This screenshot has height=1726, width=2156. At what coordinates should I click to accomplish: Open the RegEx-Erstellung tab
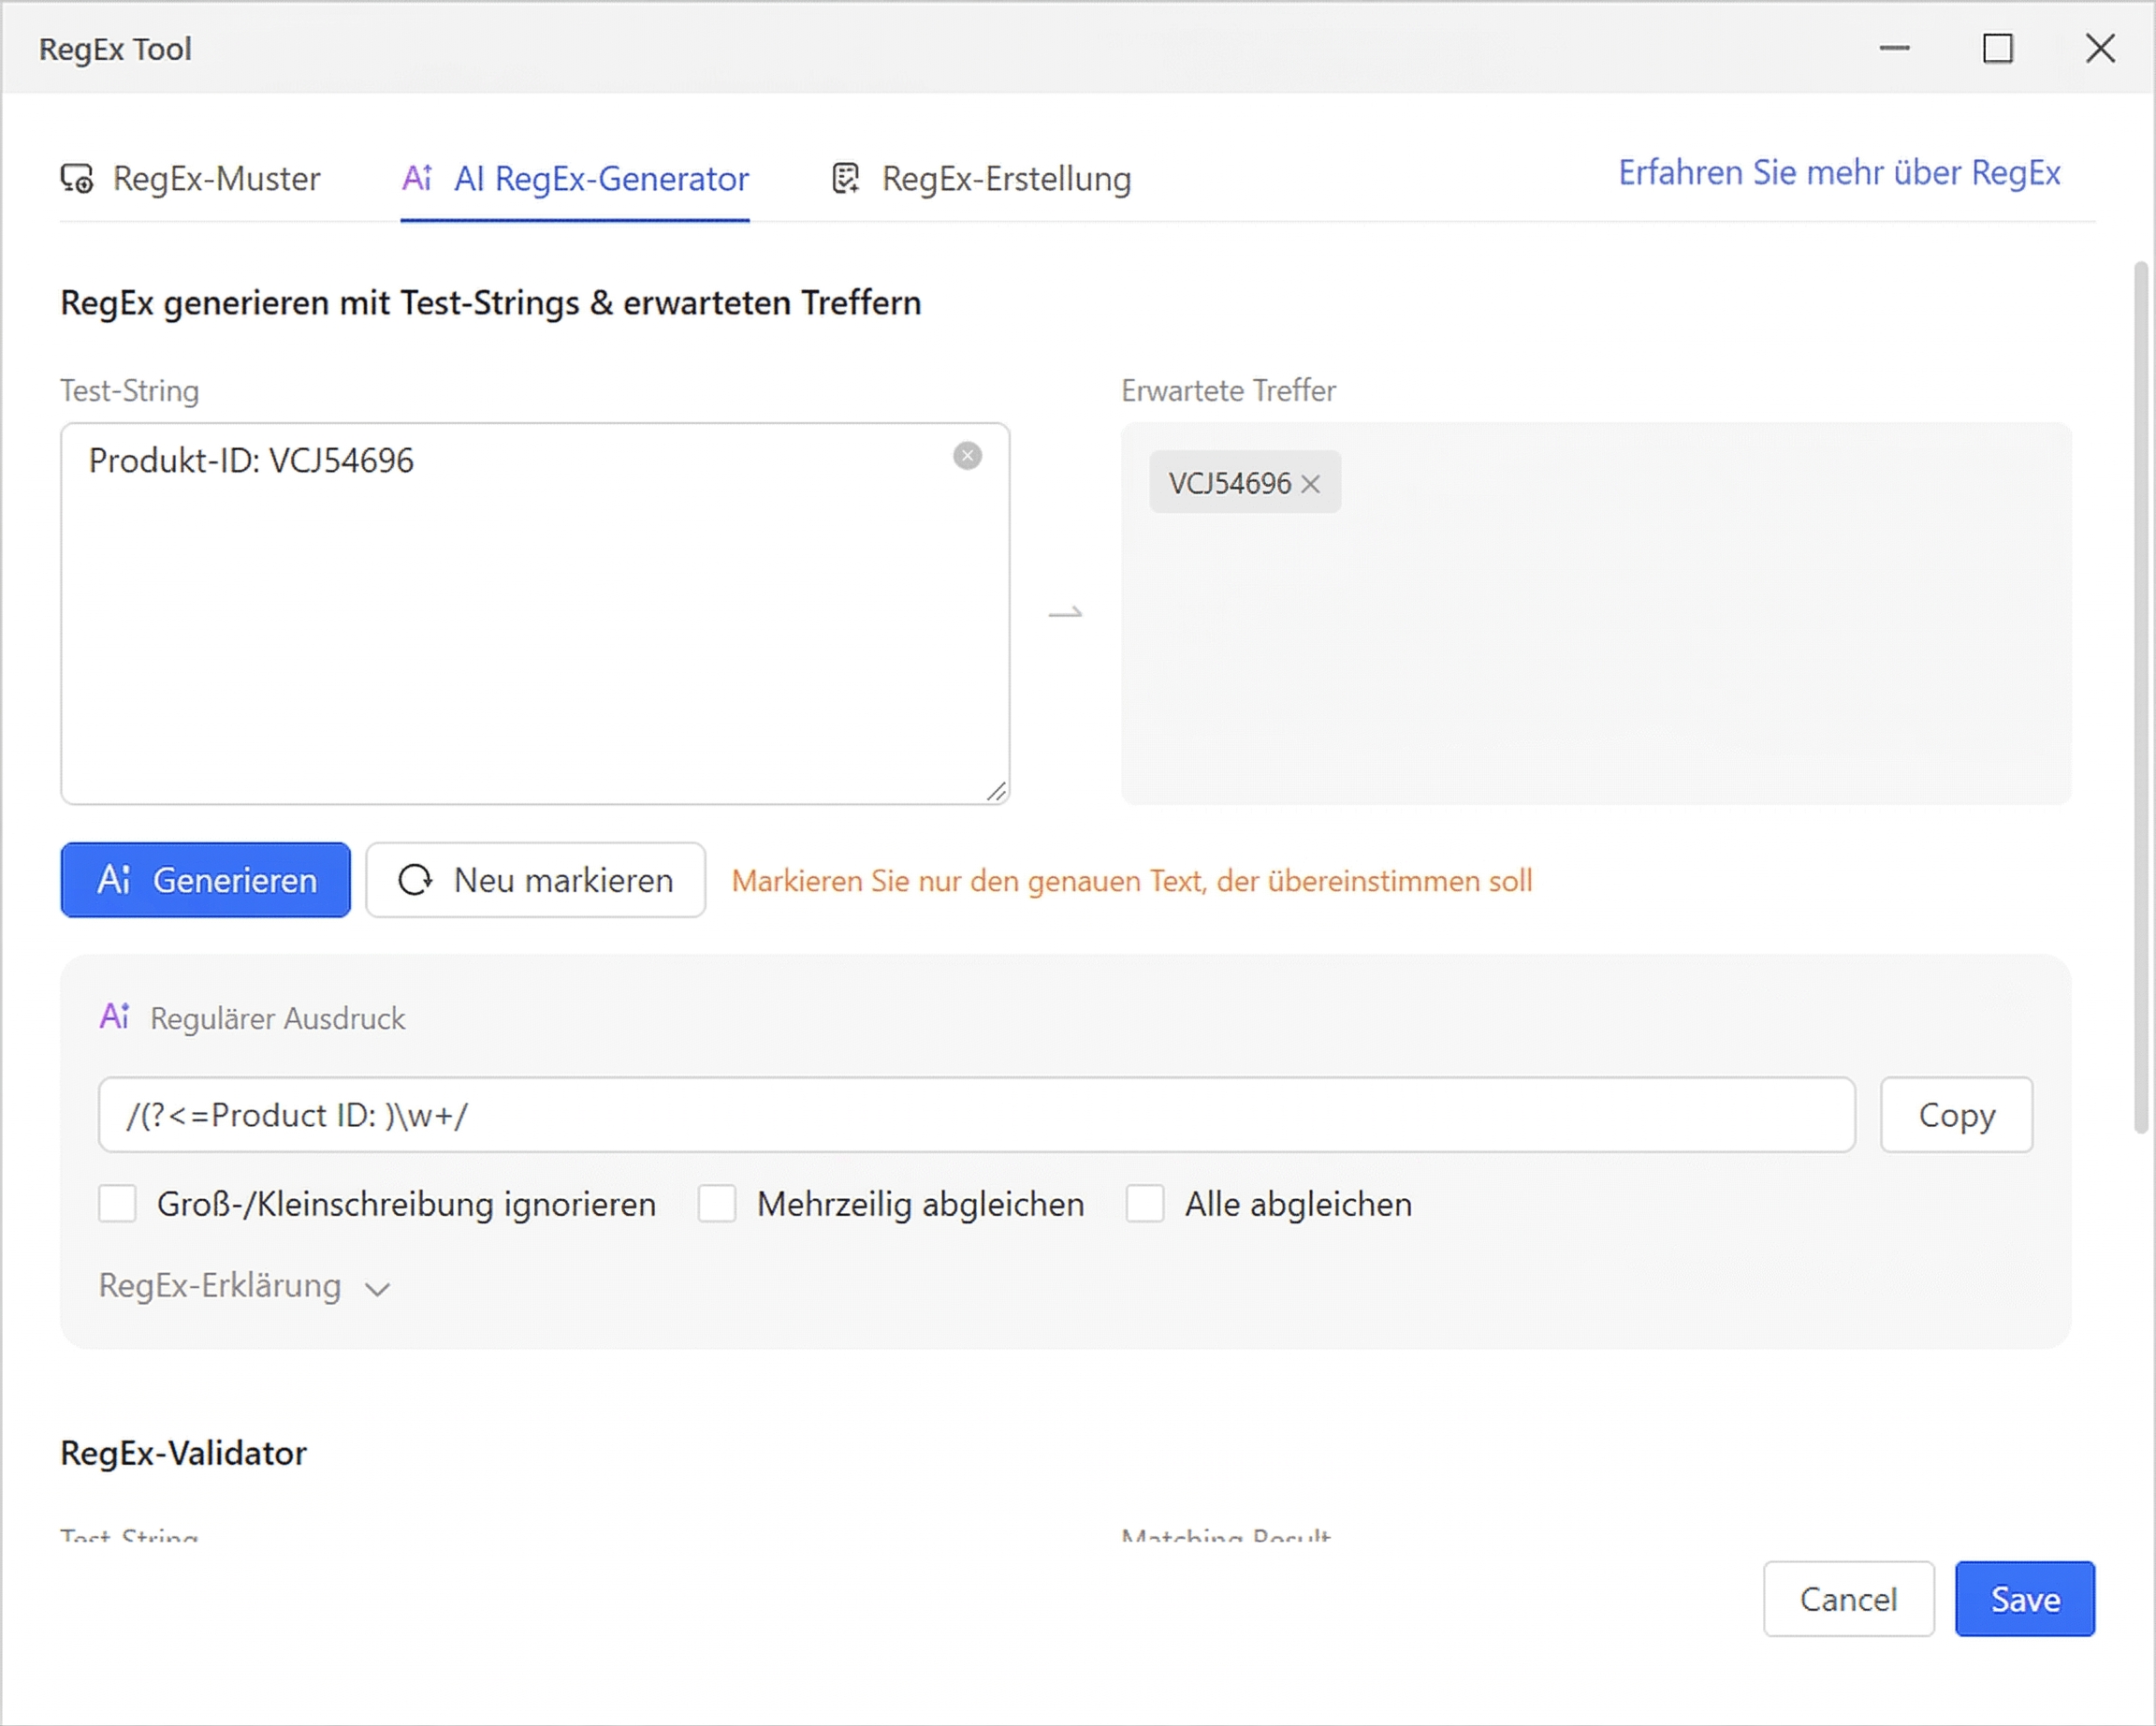[x=1005, y=179]
